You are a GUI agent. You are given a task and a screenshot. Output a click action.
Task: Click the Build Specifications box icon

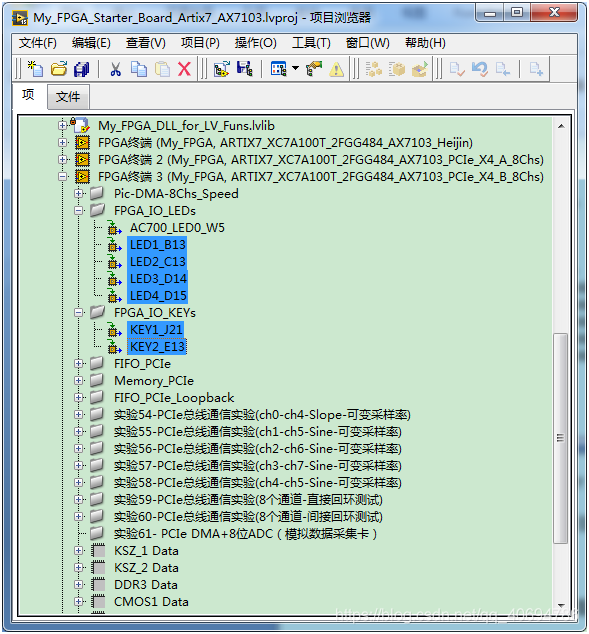(397, 69)
